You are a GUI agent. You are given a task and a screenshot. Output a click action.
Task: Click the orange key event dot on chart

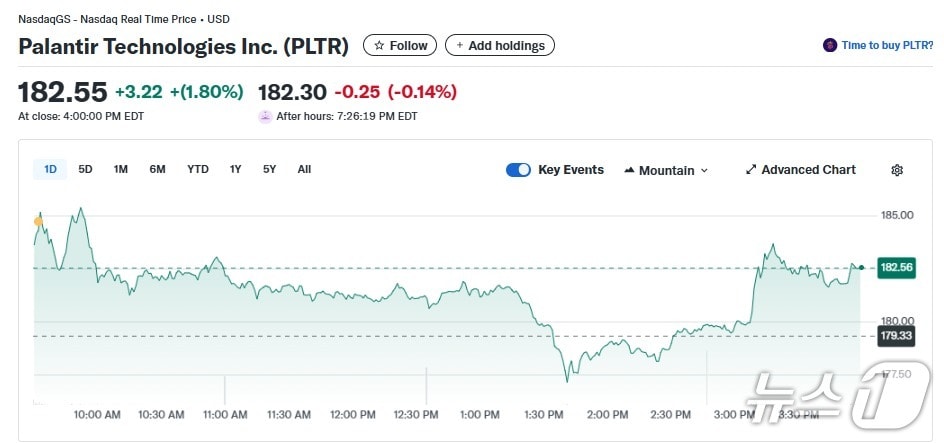coord(38,221)
